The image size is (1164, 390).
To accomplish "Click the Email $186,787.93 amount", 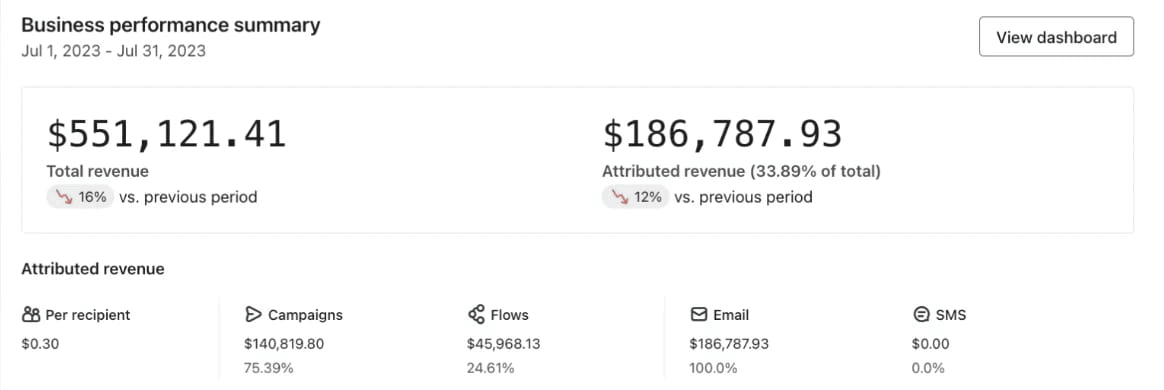I will [729, 344].
